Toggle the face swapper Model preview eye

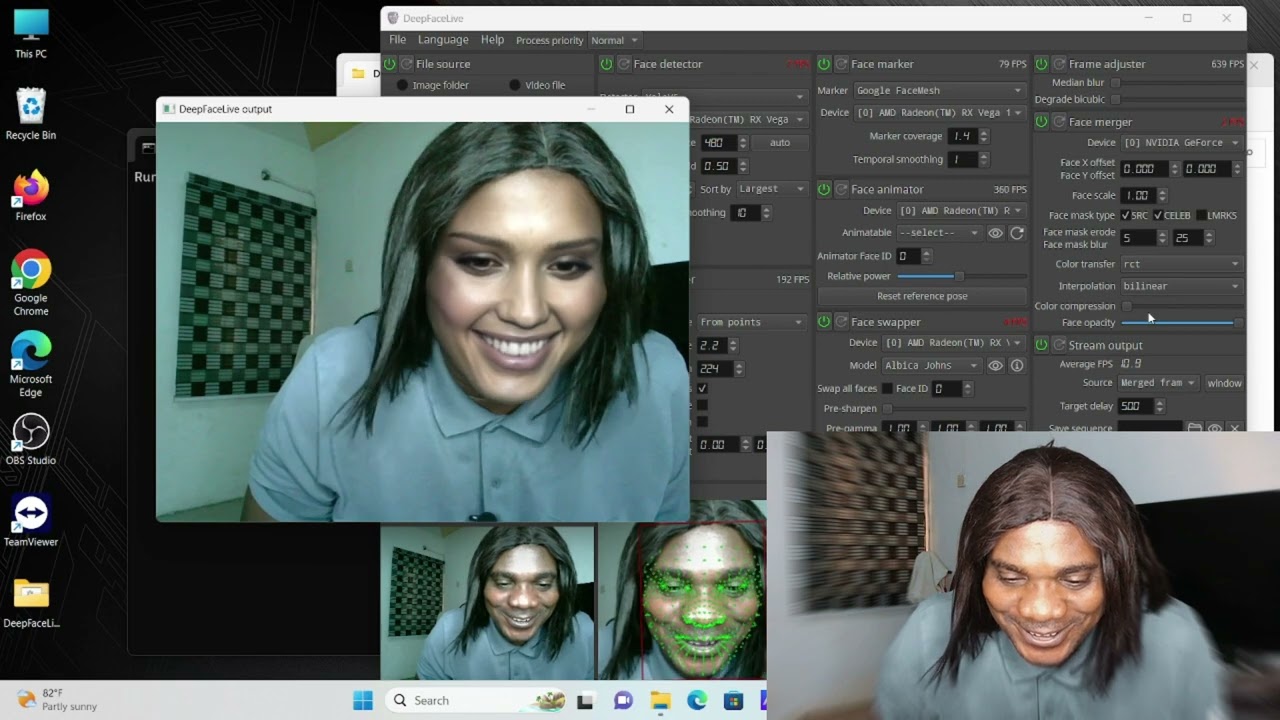995,366
